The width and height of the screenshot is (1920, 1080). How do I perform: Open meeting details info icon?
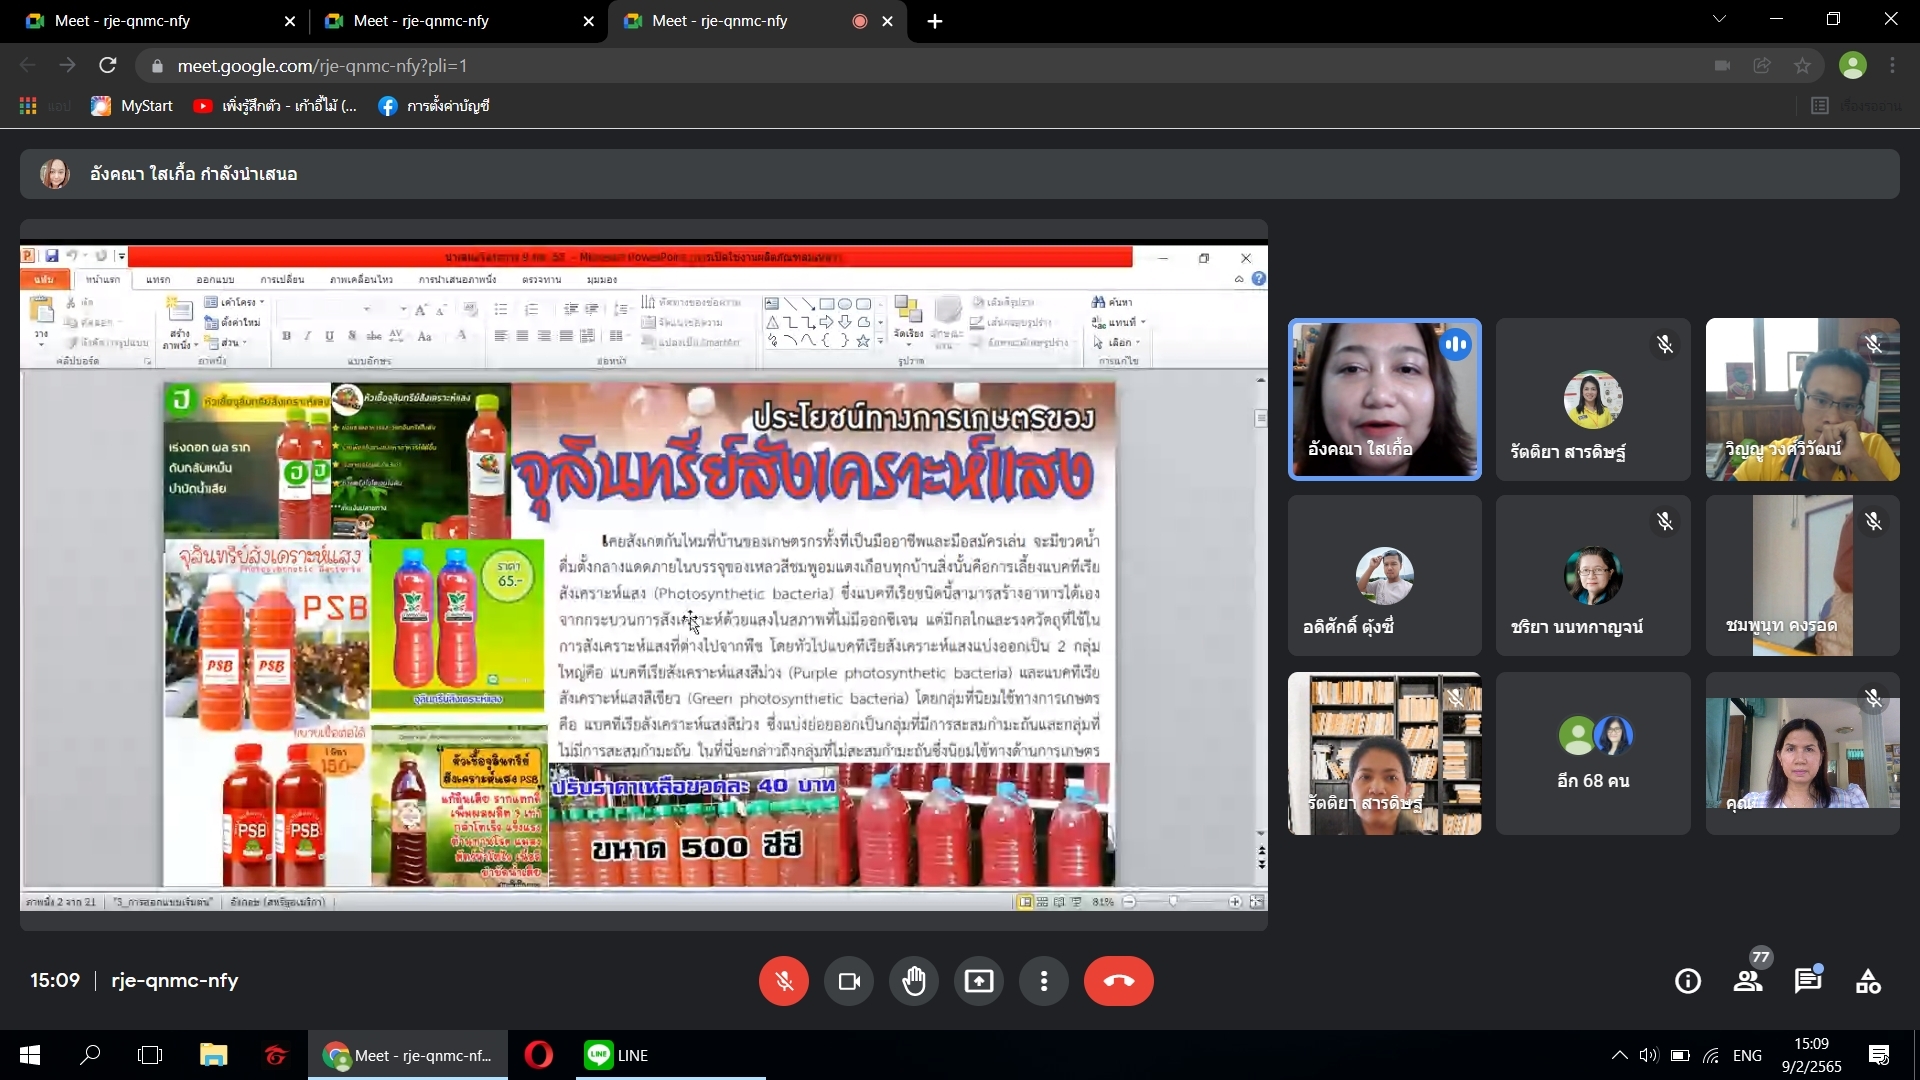1688,981
